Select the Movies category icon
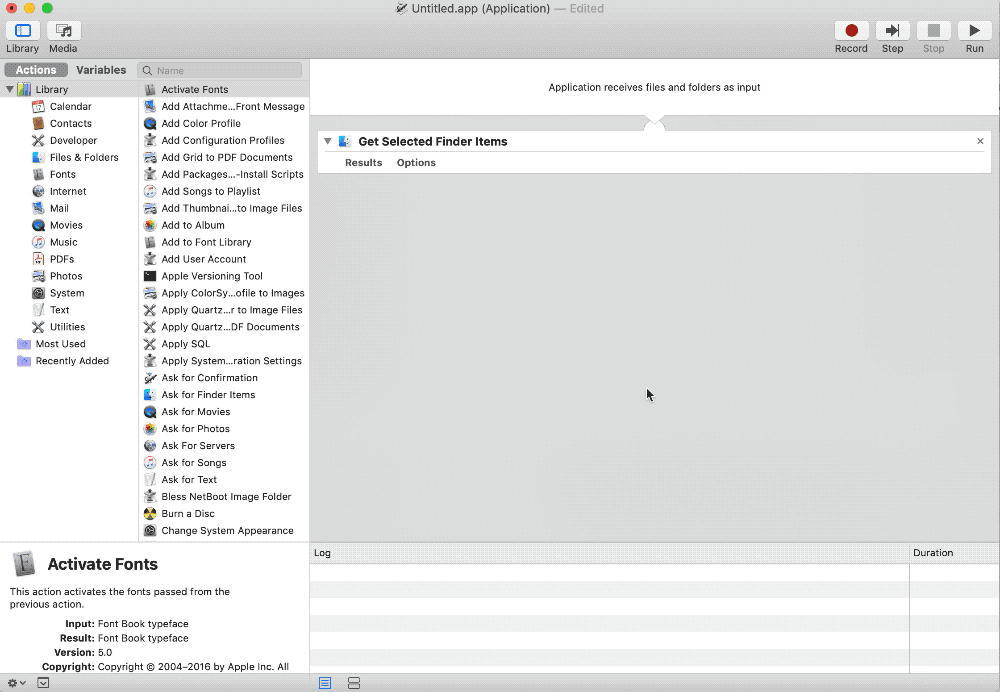 point(38,225)
